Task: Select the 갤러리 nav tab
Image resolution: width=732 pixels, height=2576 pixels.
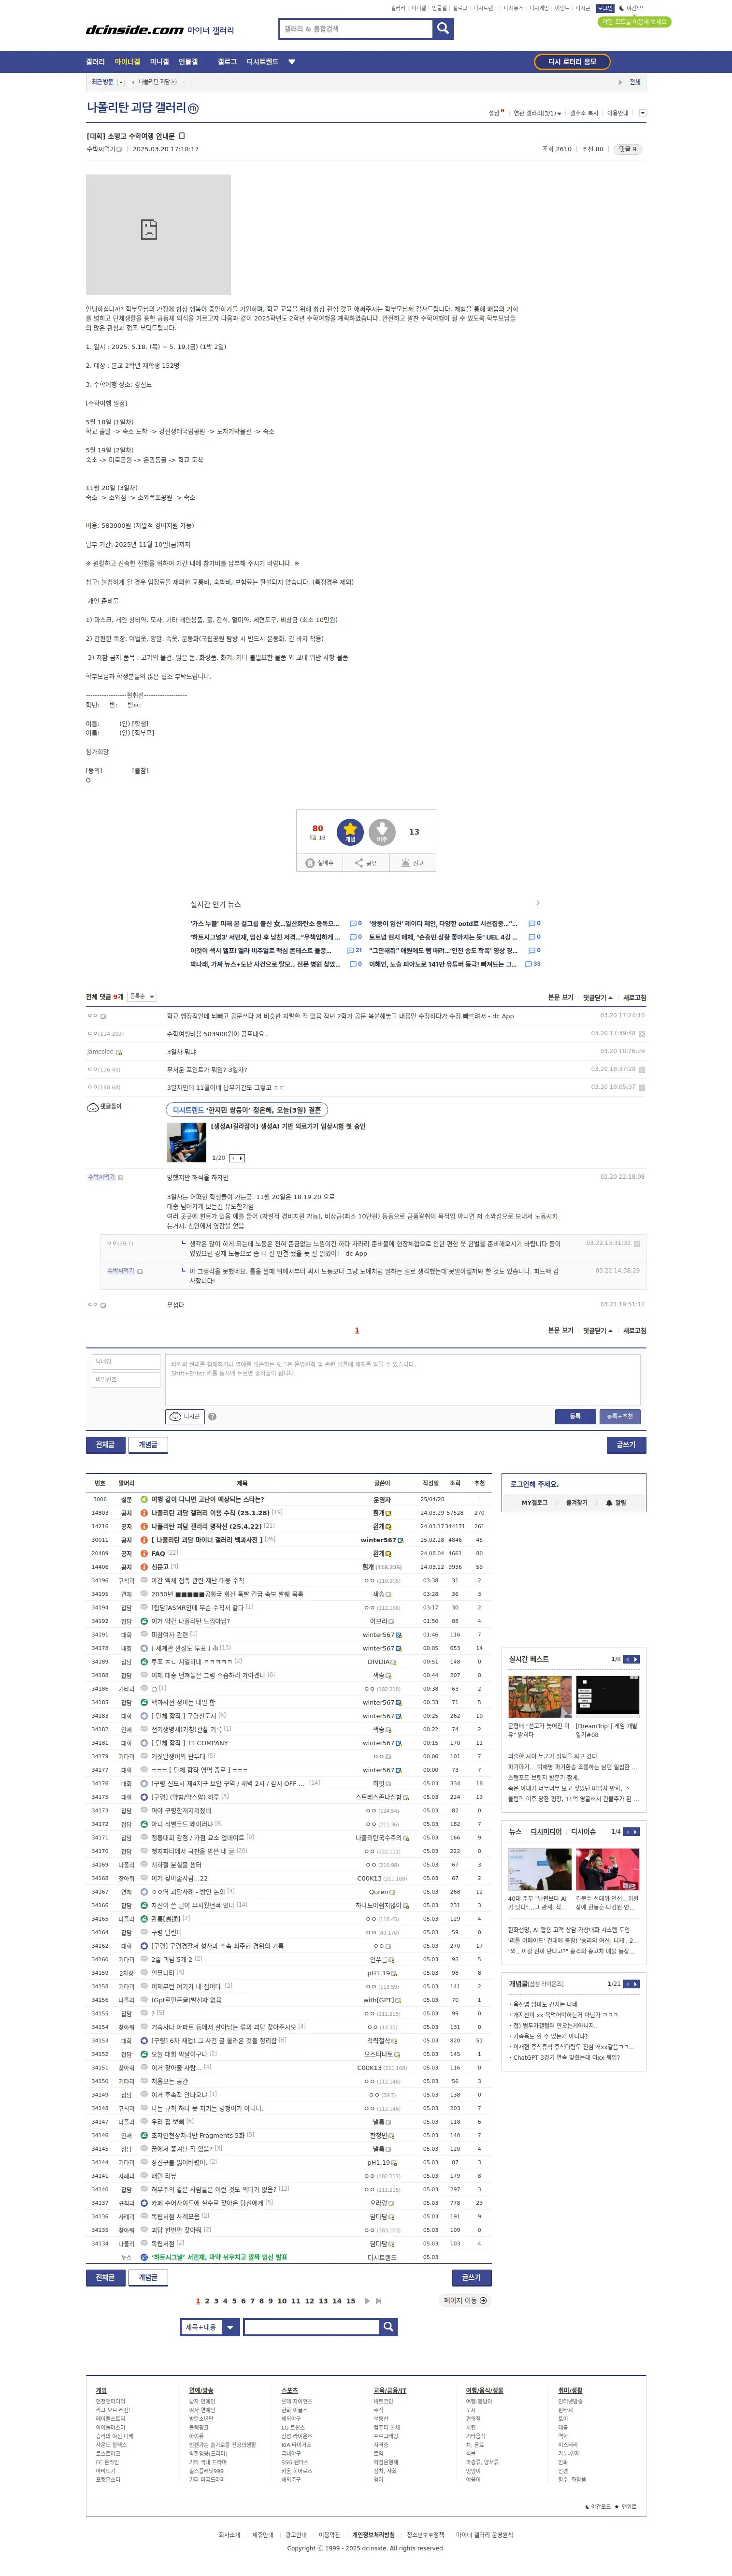Action: [x=95, y=62]
